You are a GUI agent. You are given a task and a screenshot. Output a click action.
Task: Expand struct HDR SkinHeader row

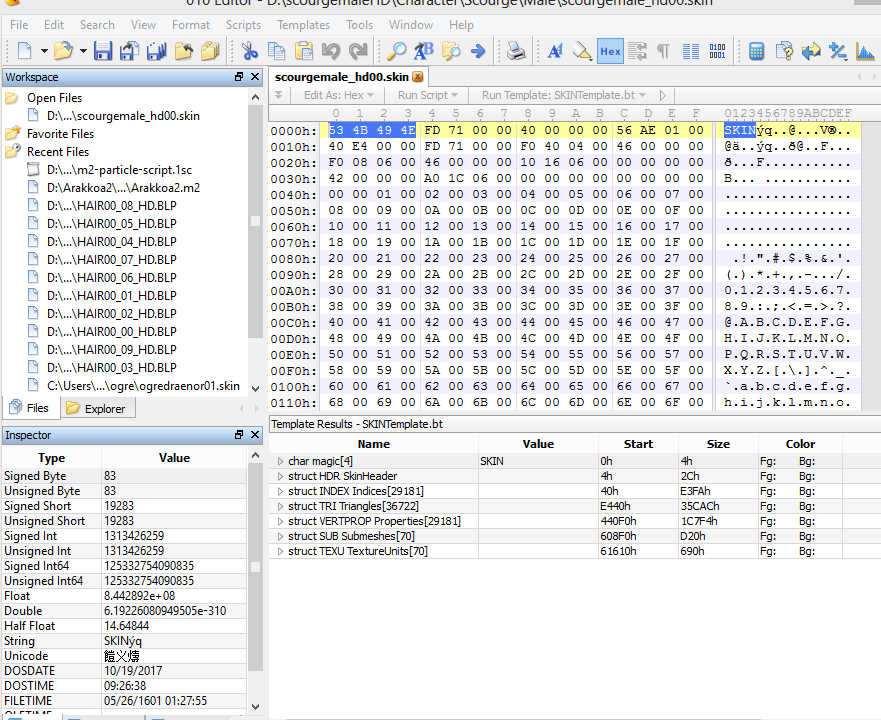pos(281,477)
